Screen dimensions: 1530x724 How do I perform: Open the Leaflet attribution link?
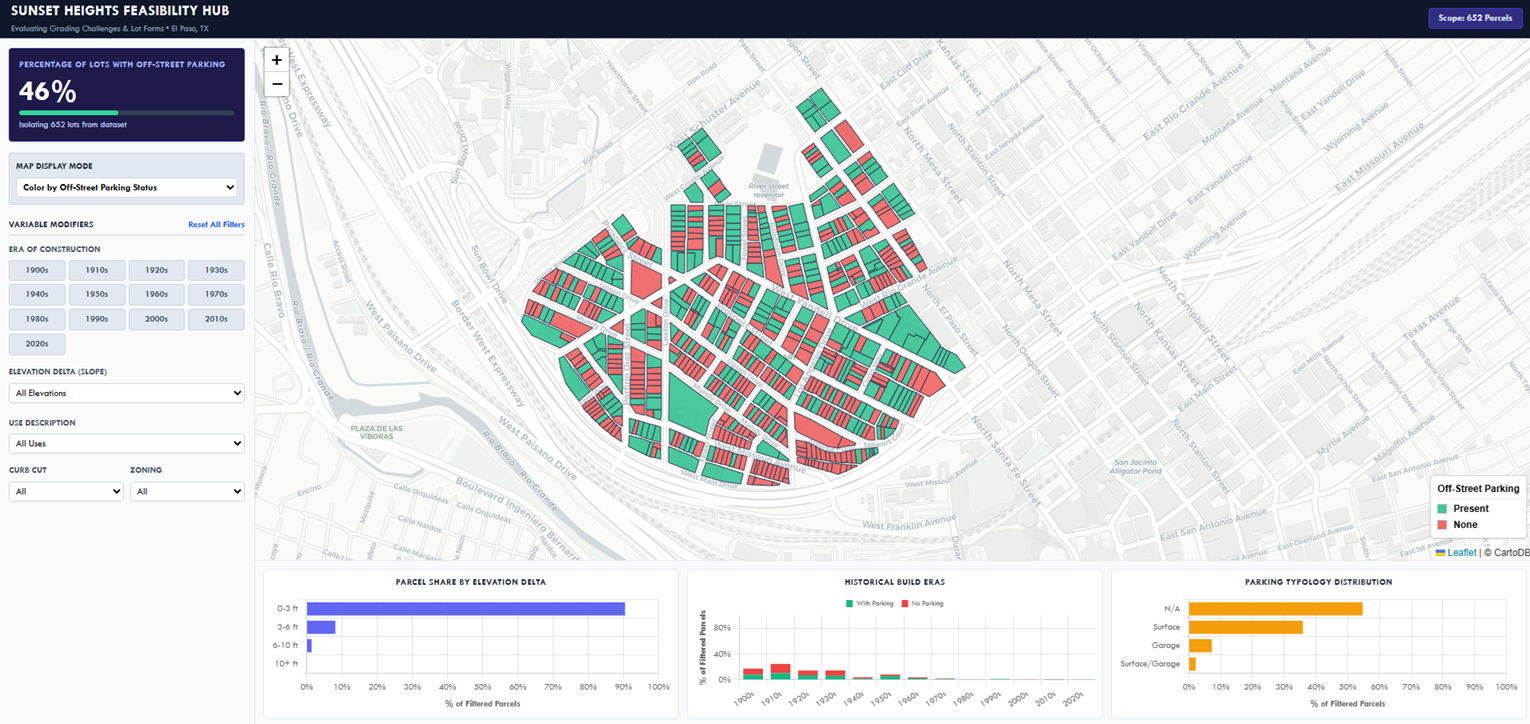pyautogui.click(x=1462, y=552)
